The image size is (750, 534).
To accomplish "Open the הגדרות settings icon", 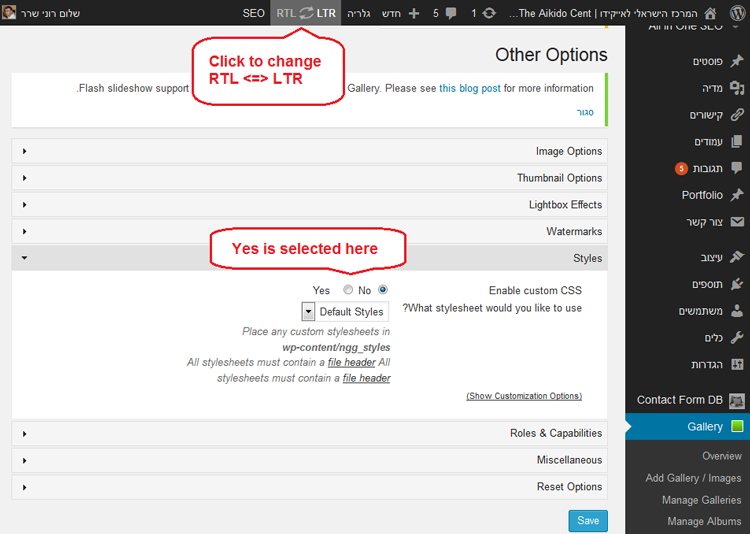I will coord(737,365).
